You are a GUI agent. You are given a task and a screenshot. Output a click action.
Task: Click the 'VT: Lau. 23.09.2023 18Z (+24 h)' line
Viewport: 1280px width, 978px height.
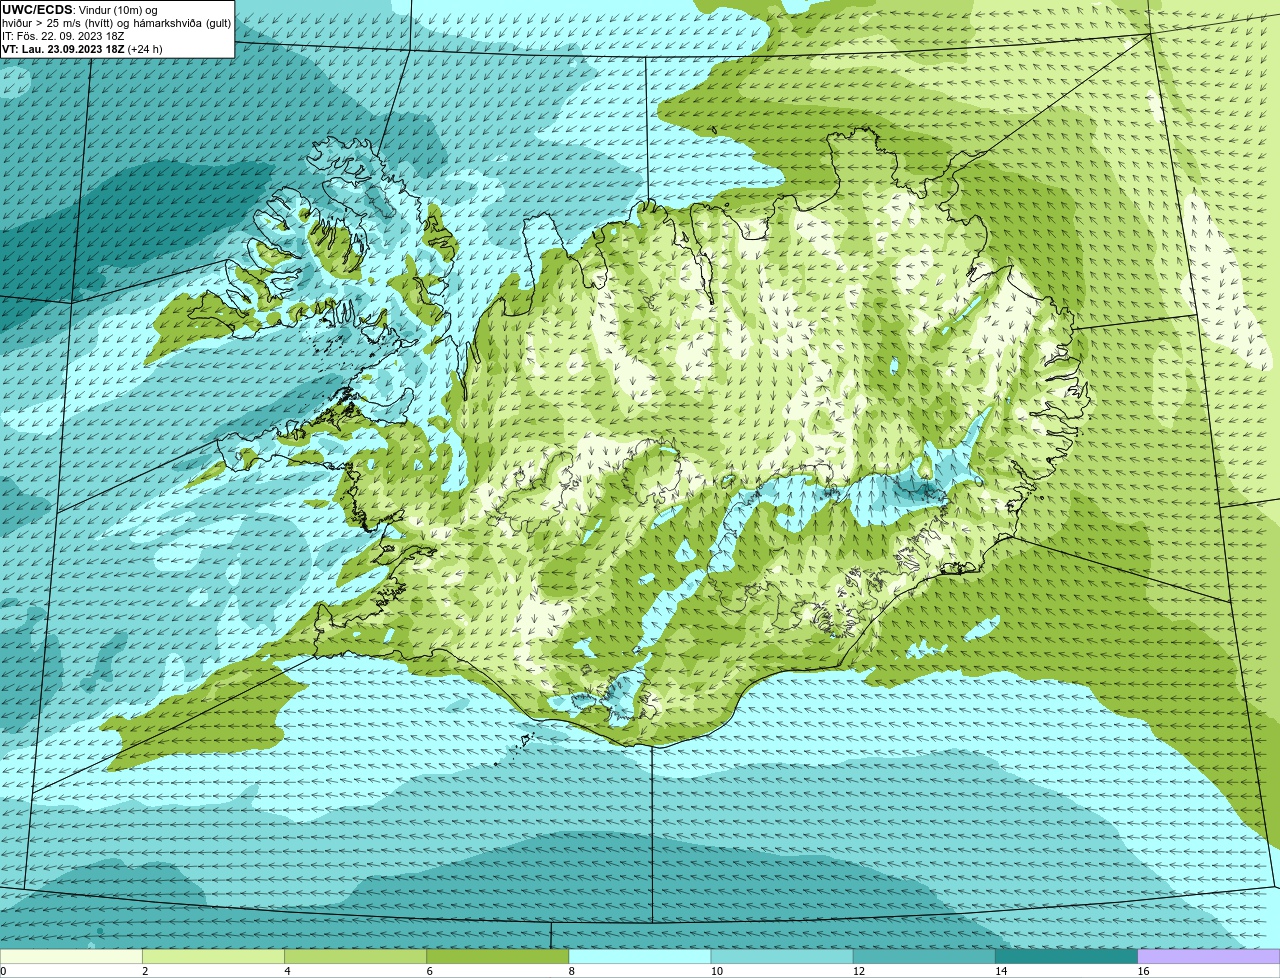[x=82, y=49]
